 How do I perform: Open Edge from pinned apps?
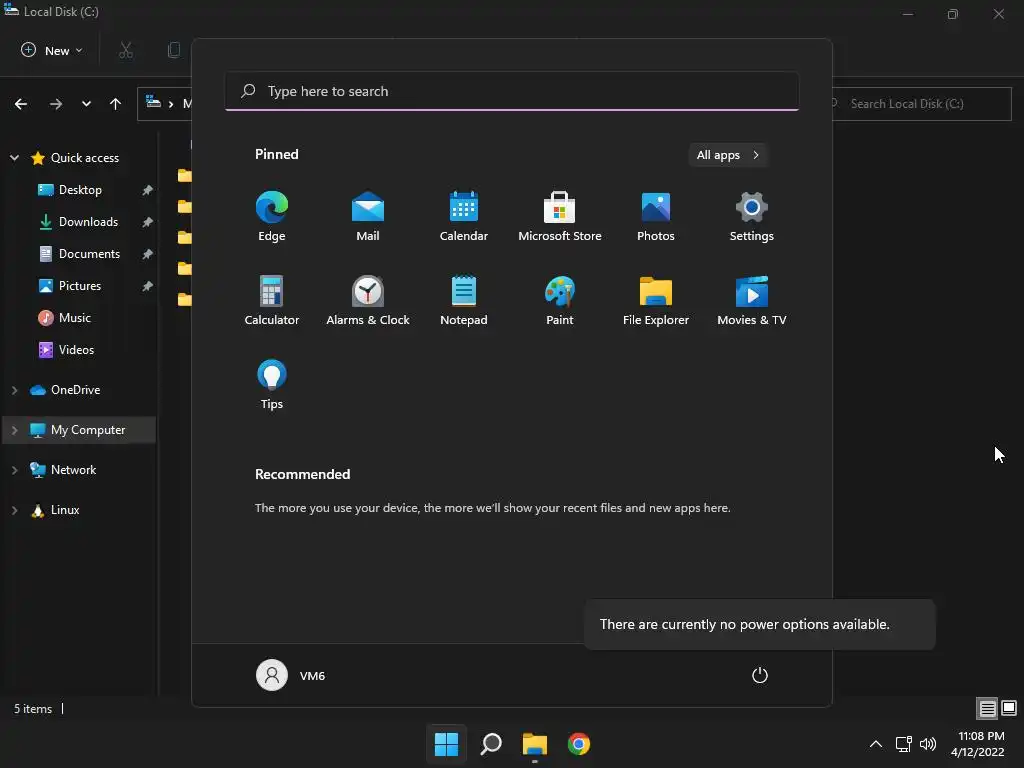pos(272,217)
